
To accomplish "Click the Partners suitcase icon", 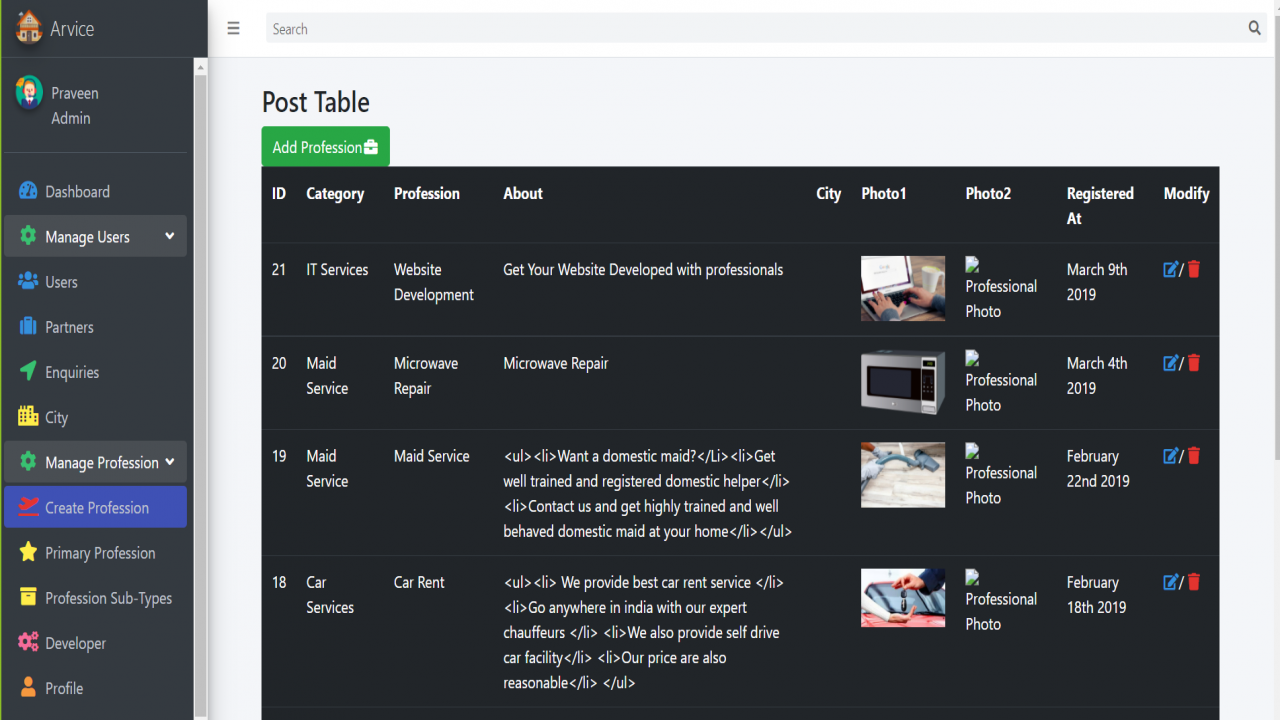I will pyautogui.click(x=28, y=327).
